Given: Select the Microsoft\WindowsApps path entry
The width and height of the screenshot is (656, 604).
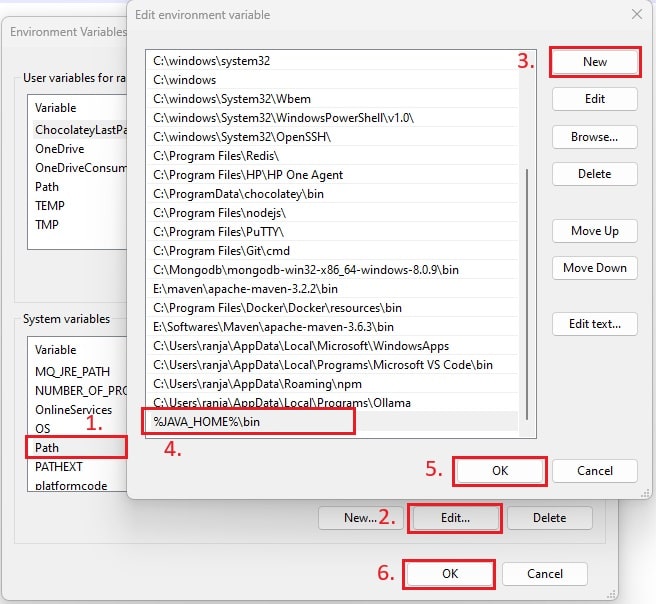Looking at the screenshot, I should click(332, 346).
